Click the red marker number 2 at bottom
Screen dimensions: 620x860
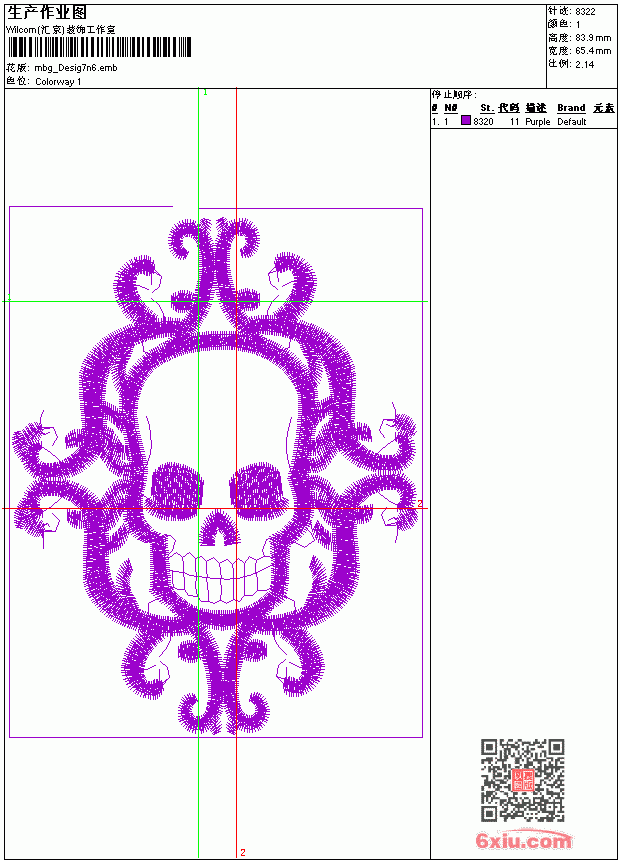[243, 852]
